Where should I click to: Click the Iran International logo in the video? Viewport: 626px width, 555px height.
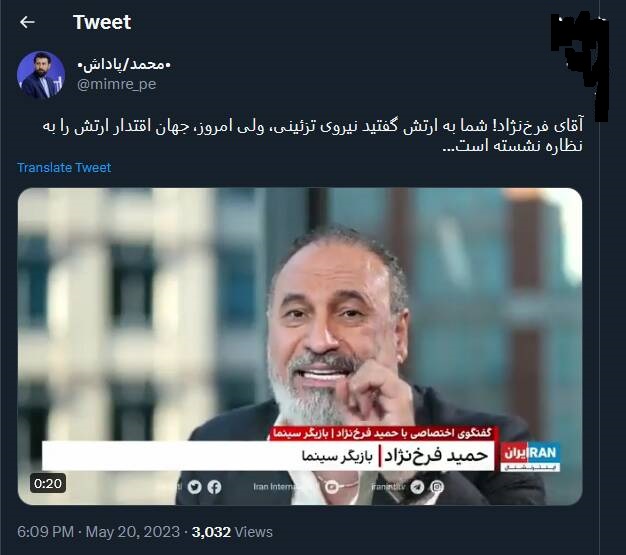pyautogui.click(x=530, y=457)
